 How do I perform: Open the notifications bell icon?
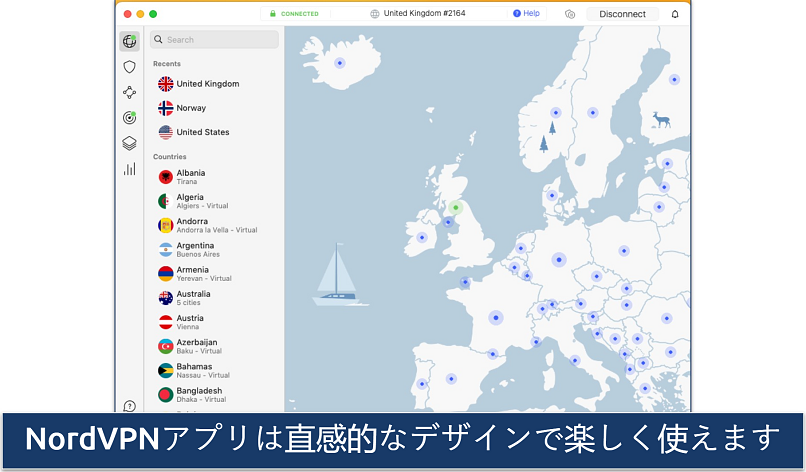[x=674, y=14]
